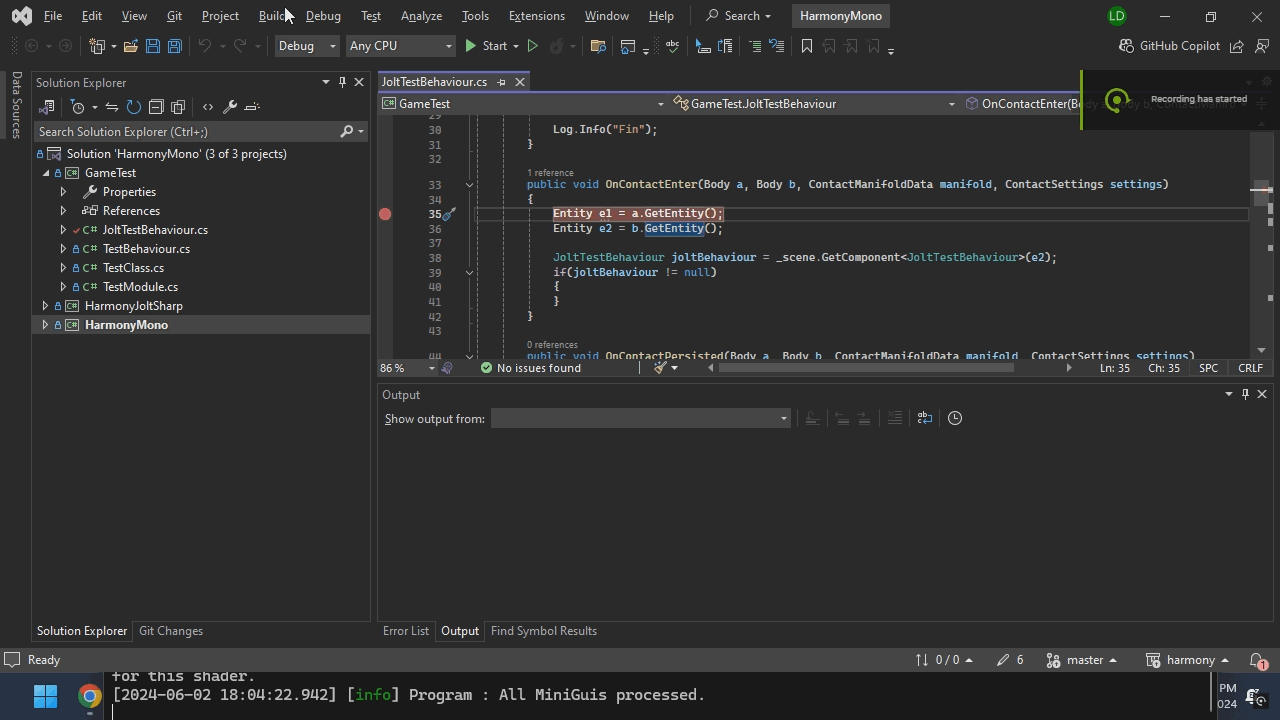
Task: Launch Firefox from the taskbar
Action: 89,696
